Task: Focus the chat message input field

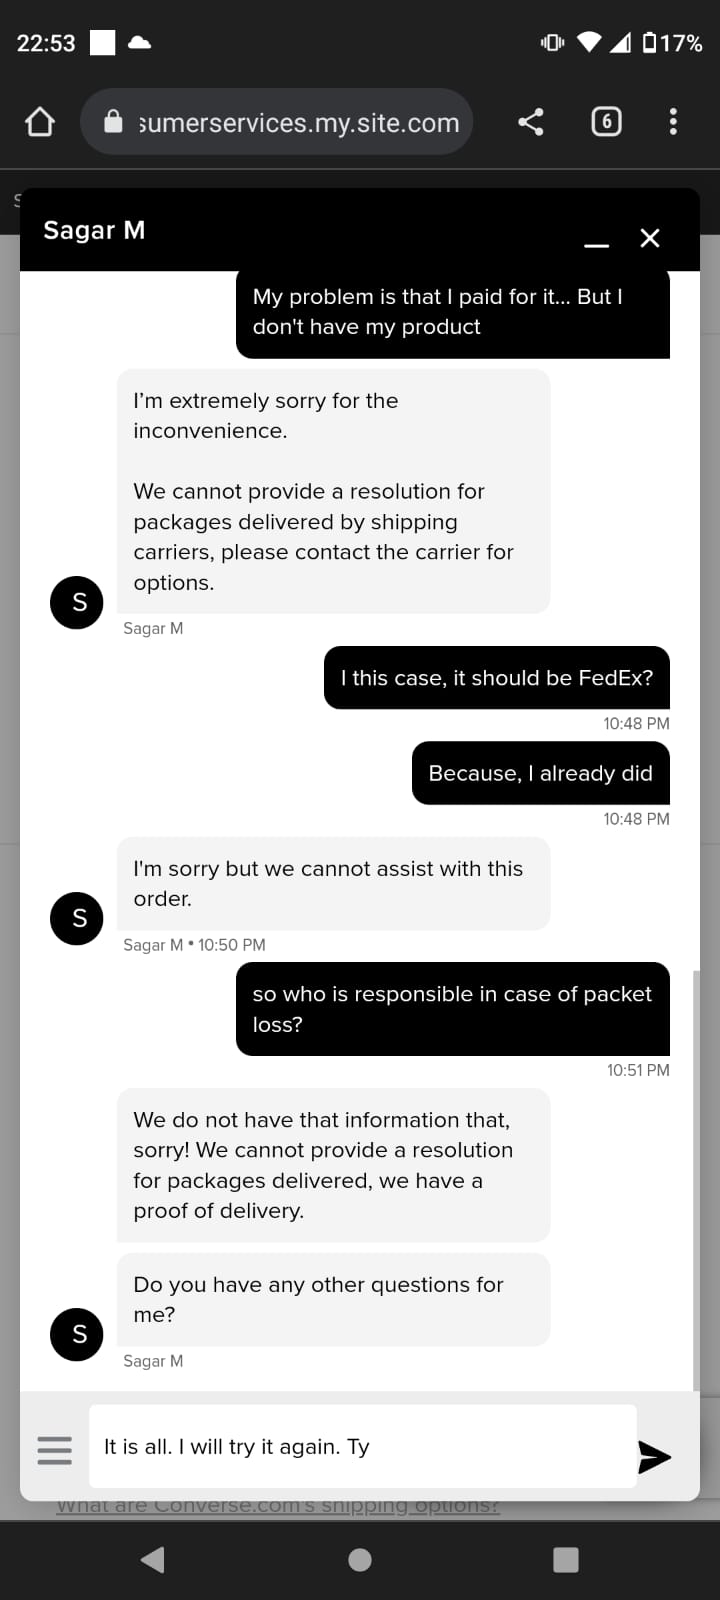Action: pos(363,1446)
